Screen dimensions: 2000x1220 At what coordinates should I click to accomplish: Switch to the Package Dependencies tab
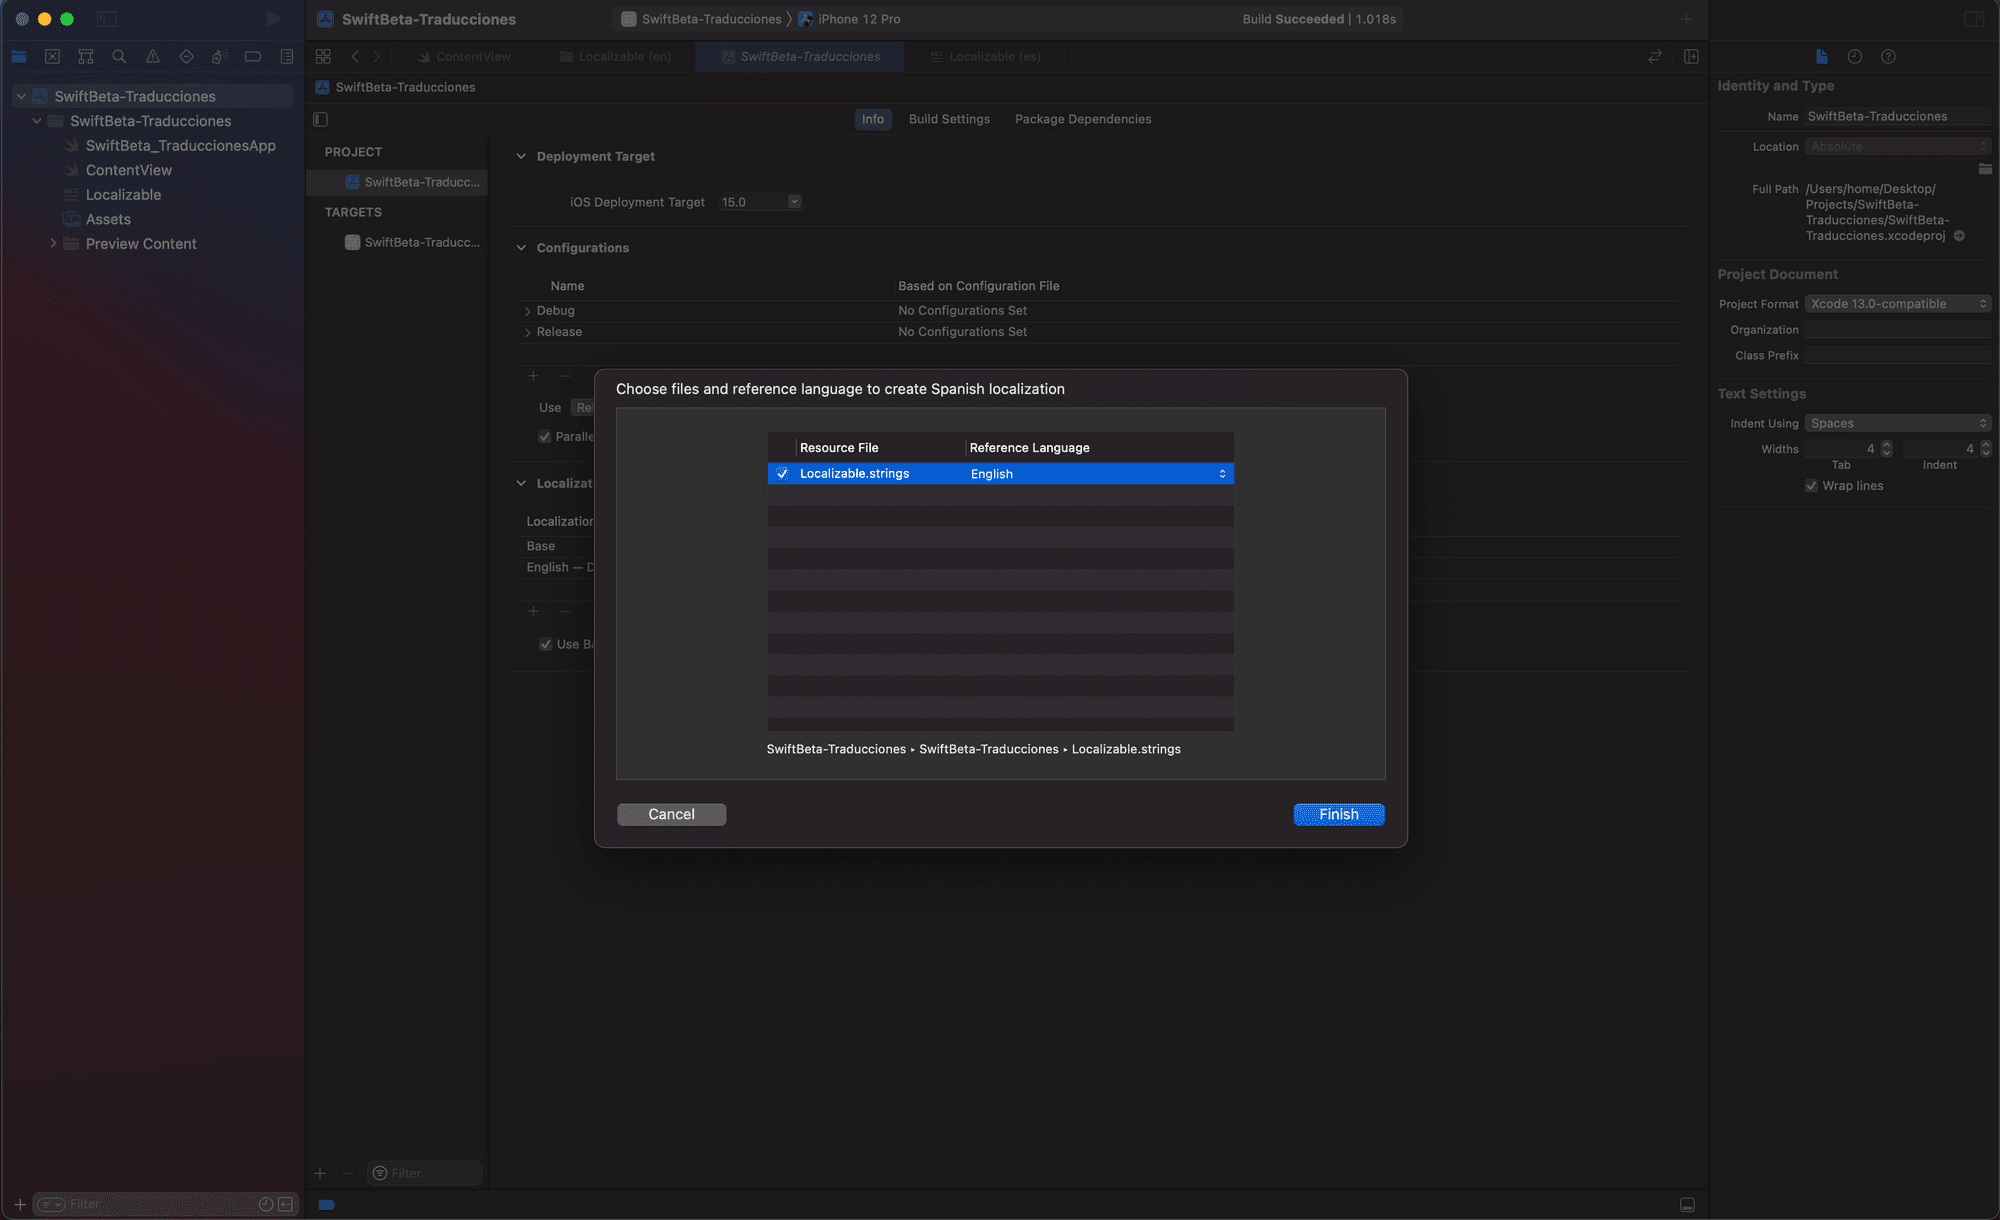1083,119
